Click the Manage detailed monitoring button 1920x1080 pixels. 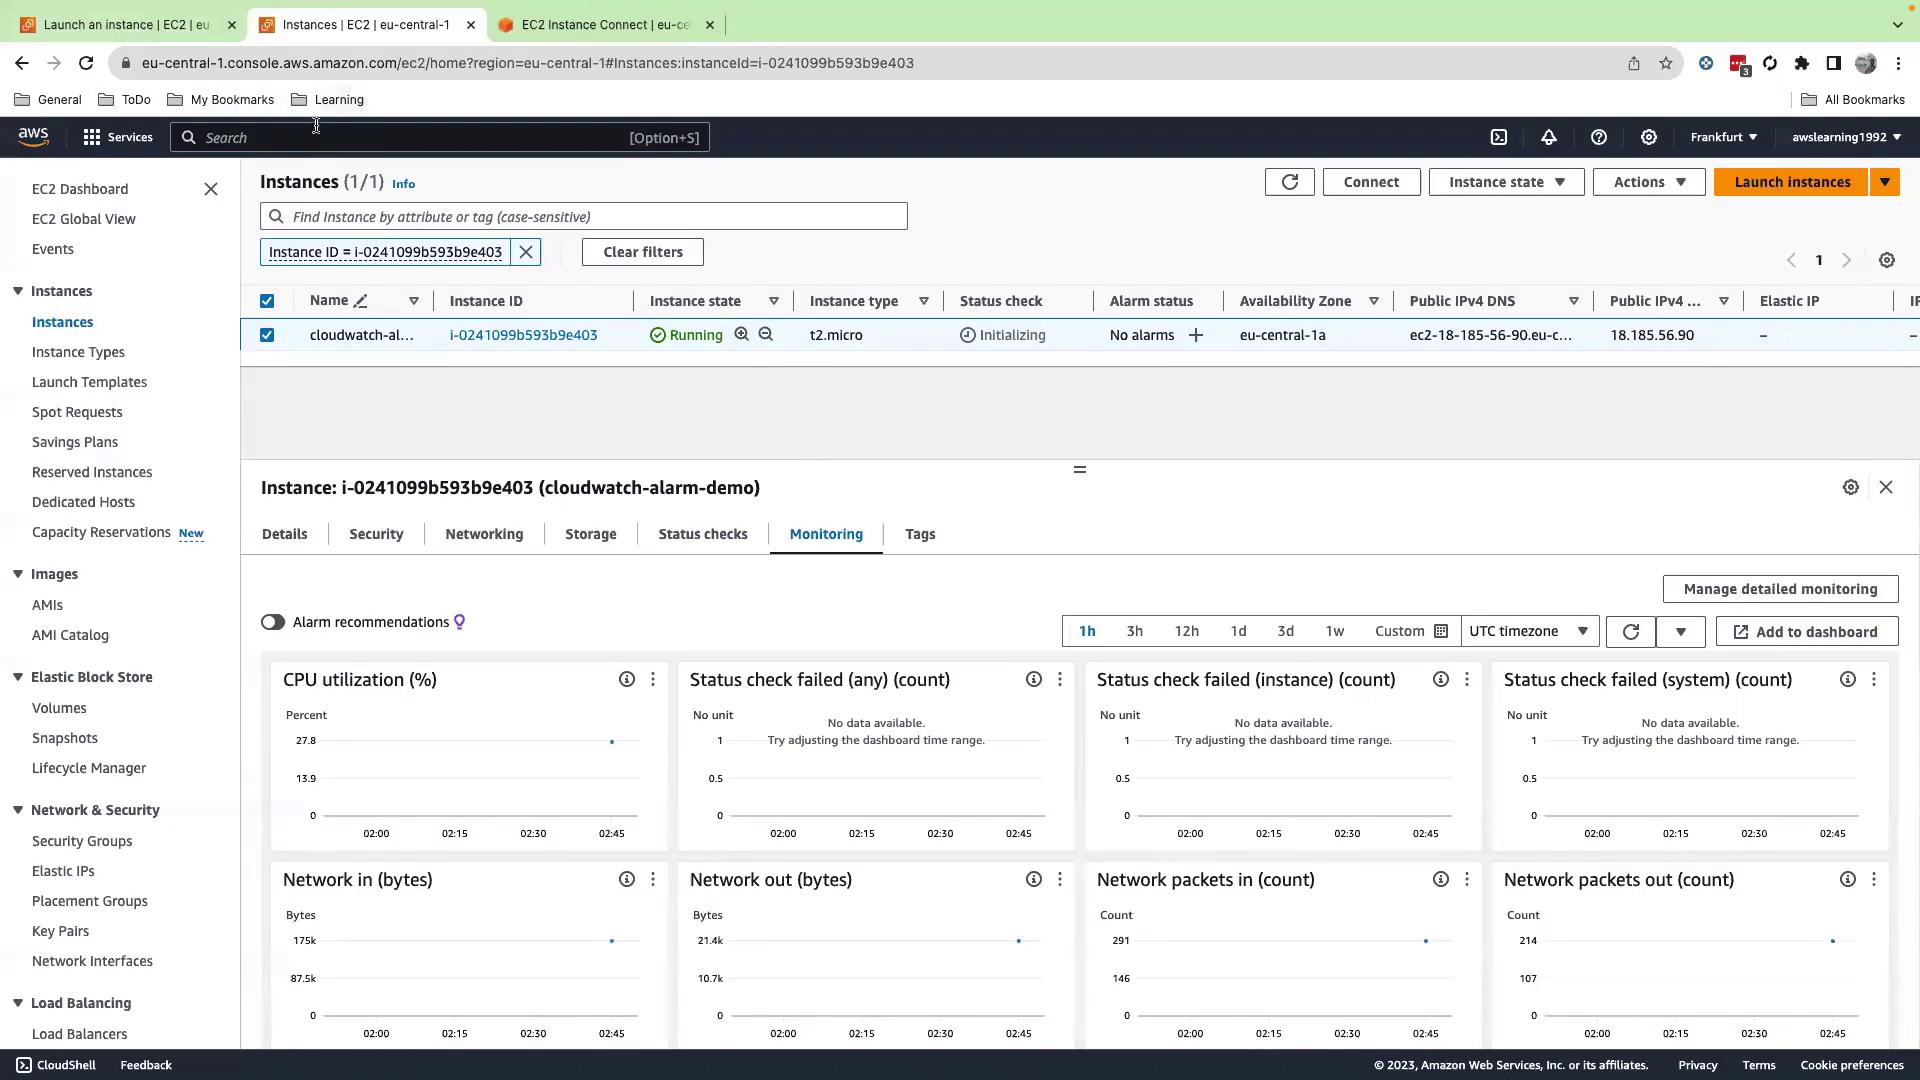click(1780, 589)
